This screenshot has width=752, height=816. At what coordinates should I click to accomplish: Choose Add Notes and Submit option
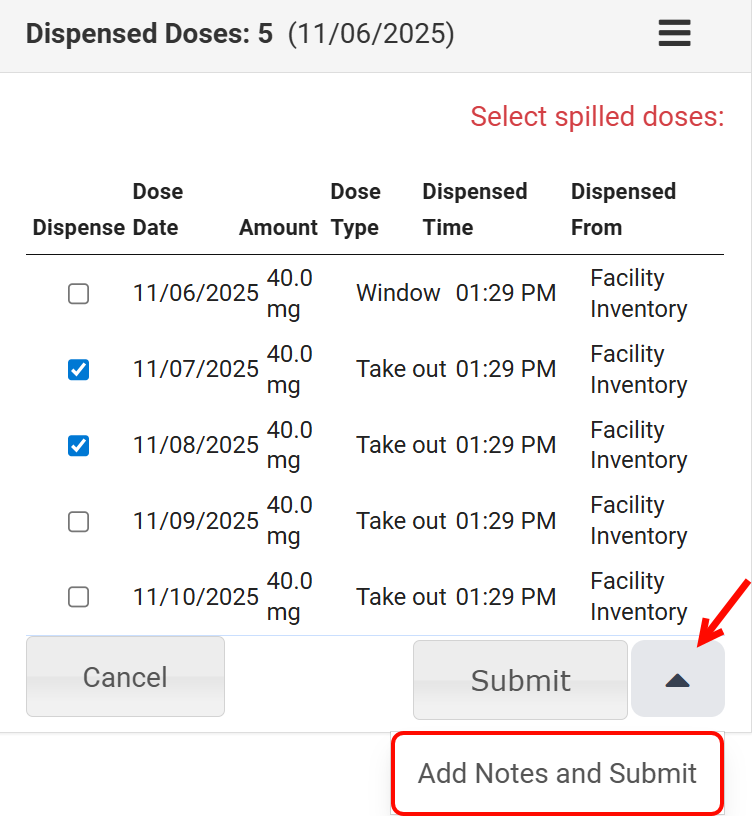(x=557, y=773)
